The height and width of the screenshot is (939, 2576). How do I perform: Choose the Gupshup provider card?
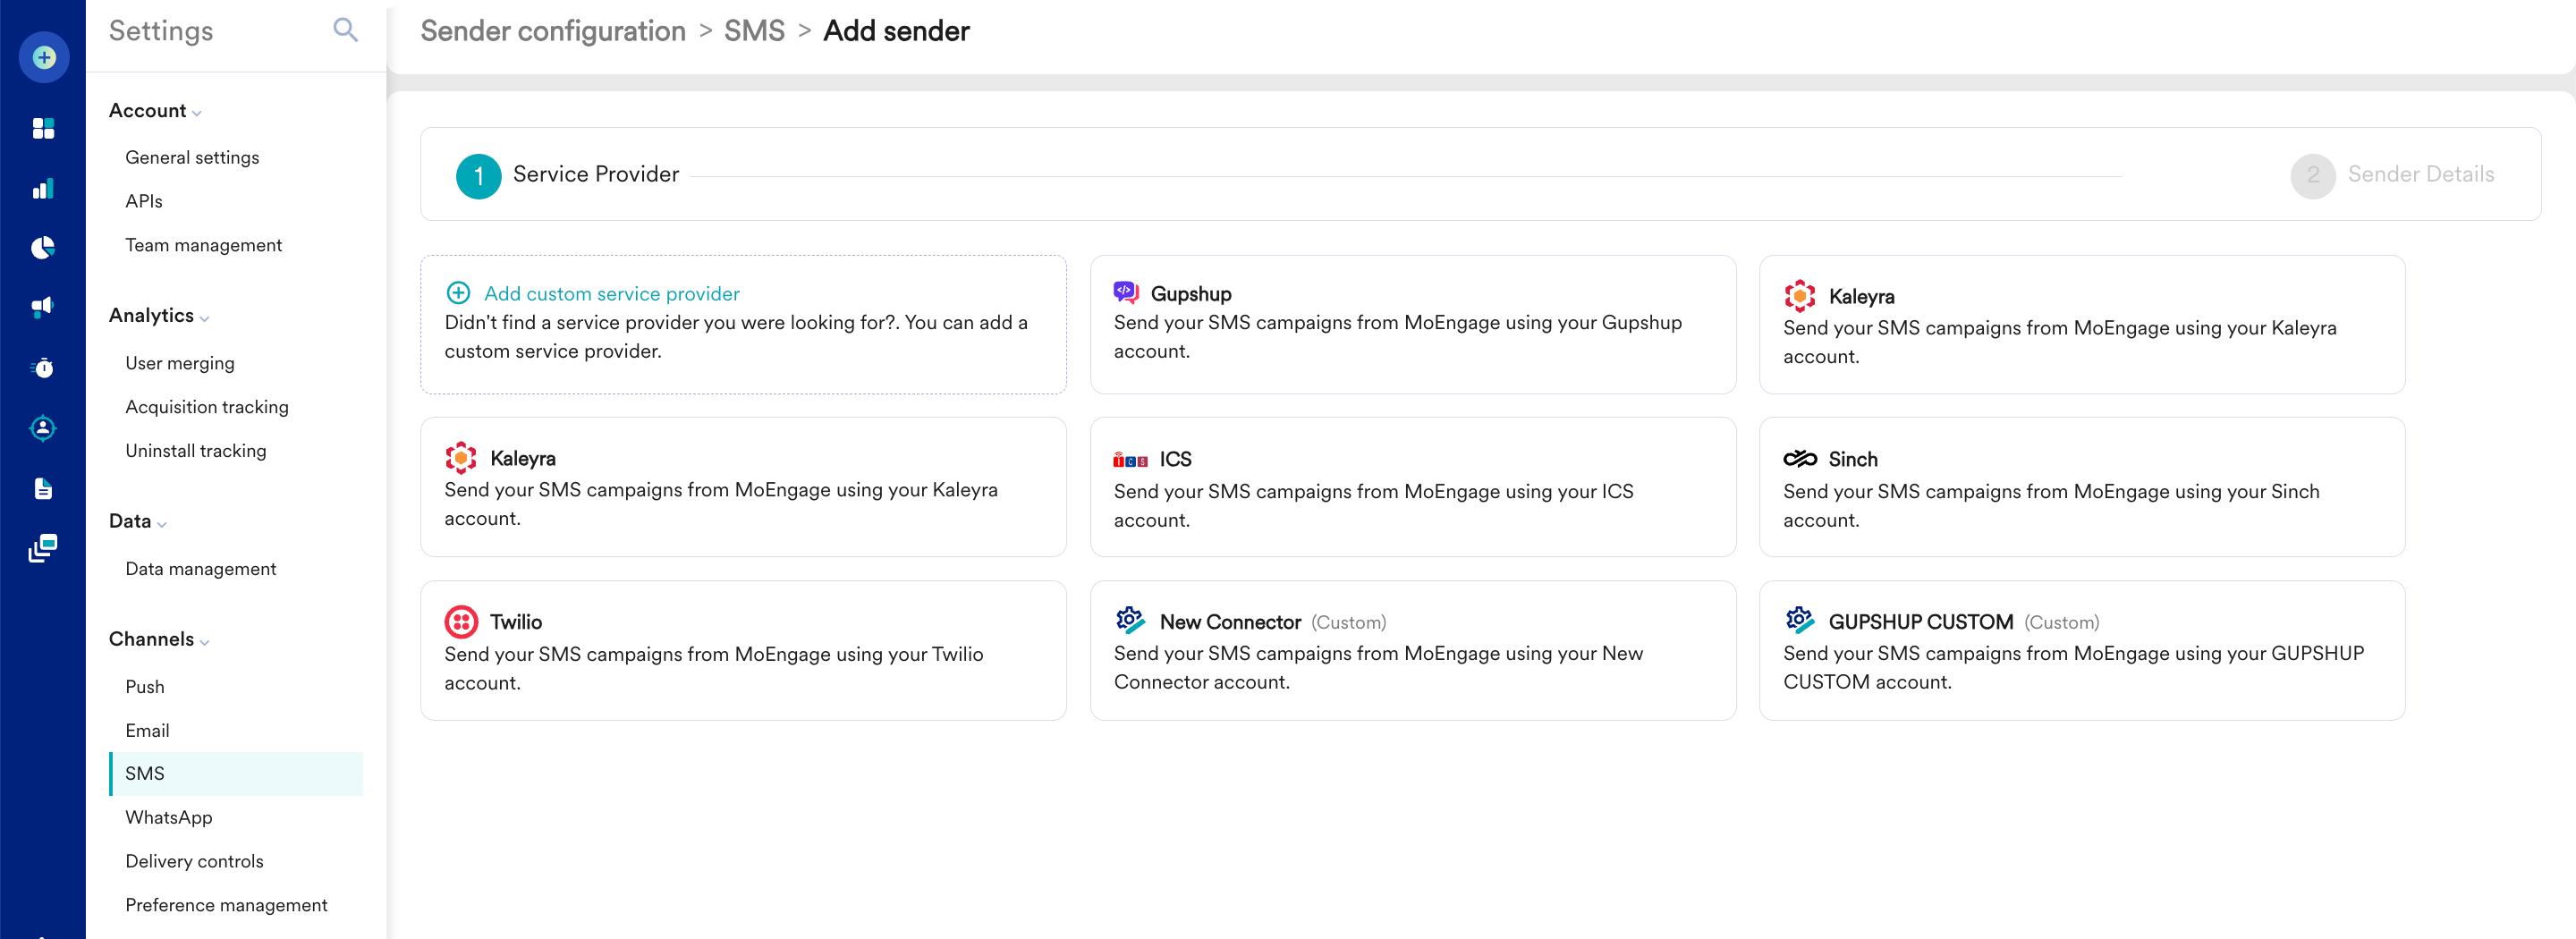pos(1412,324)
